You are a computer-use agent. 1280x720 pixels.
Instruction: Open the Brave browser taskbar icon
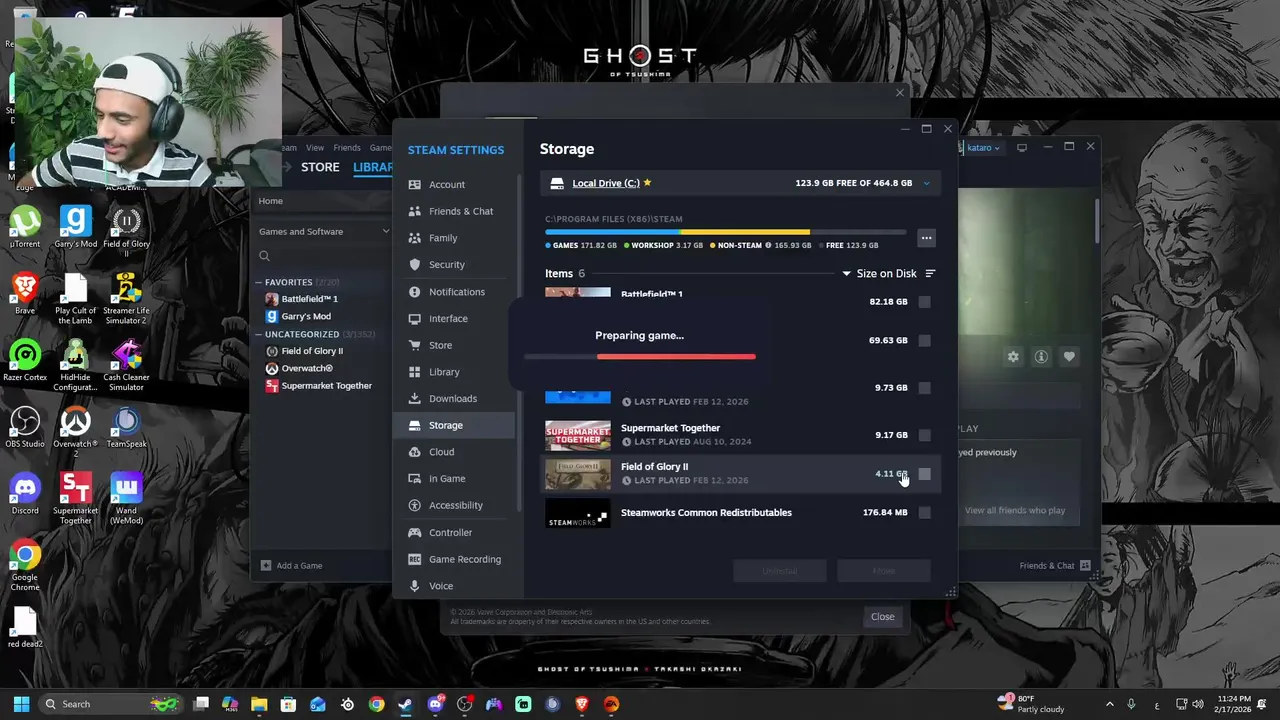pyautogui.click(x=582, y=704)
